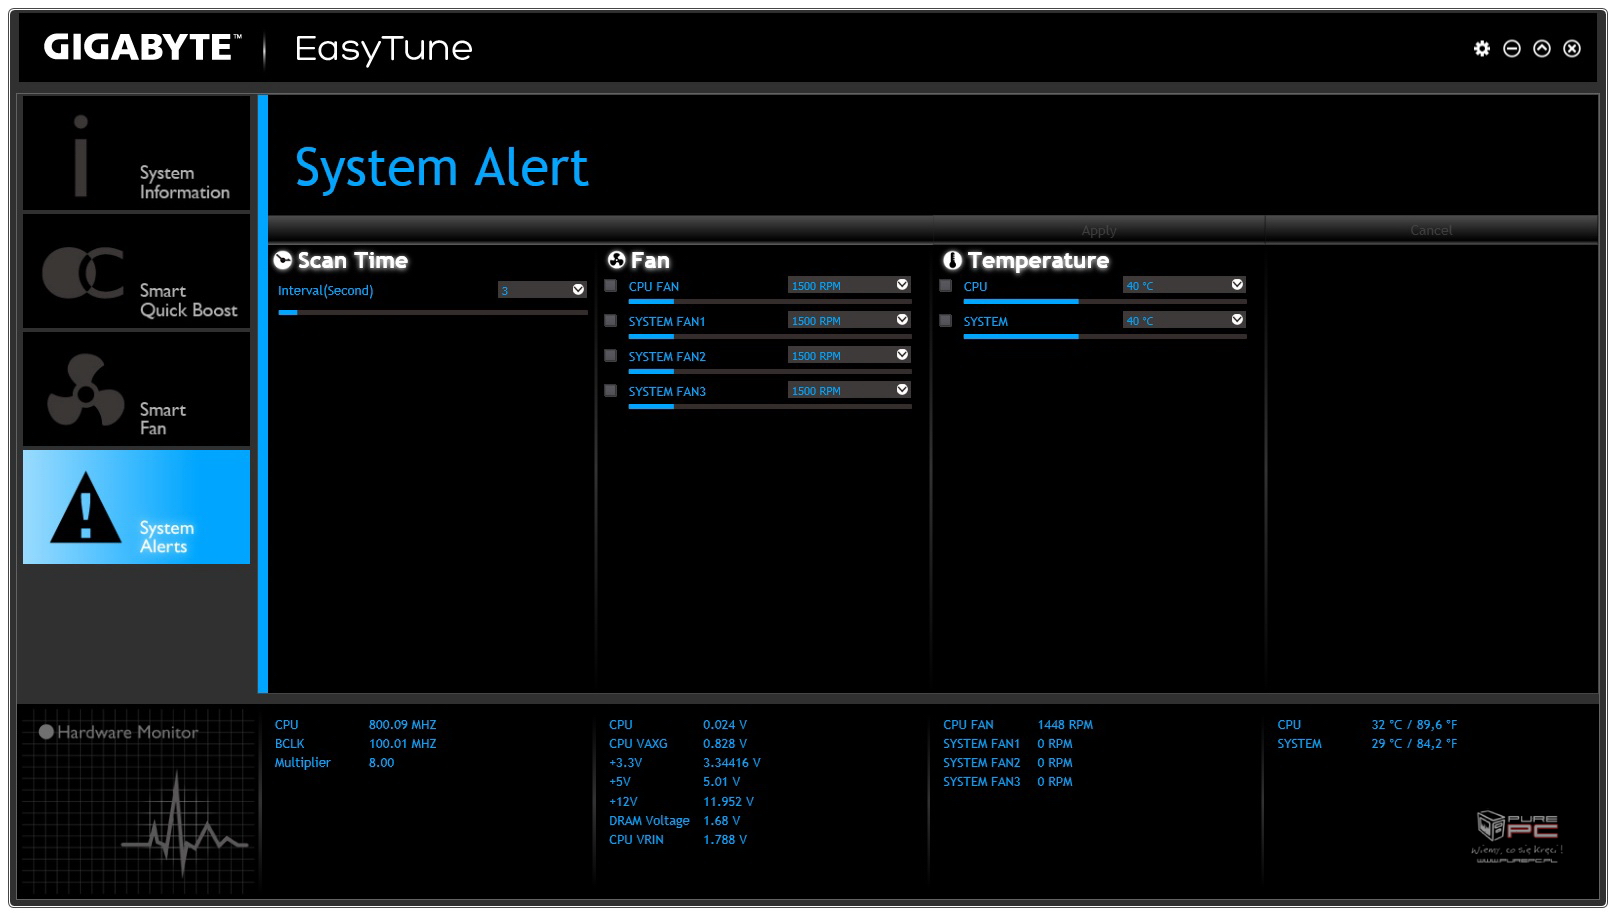Click the CPU 32 °C temperature reading
The width and height of the screenshot is (1615, 916).
[1414, 725]
